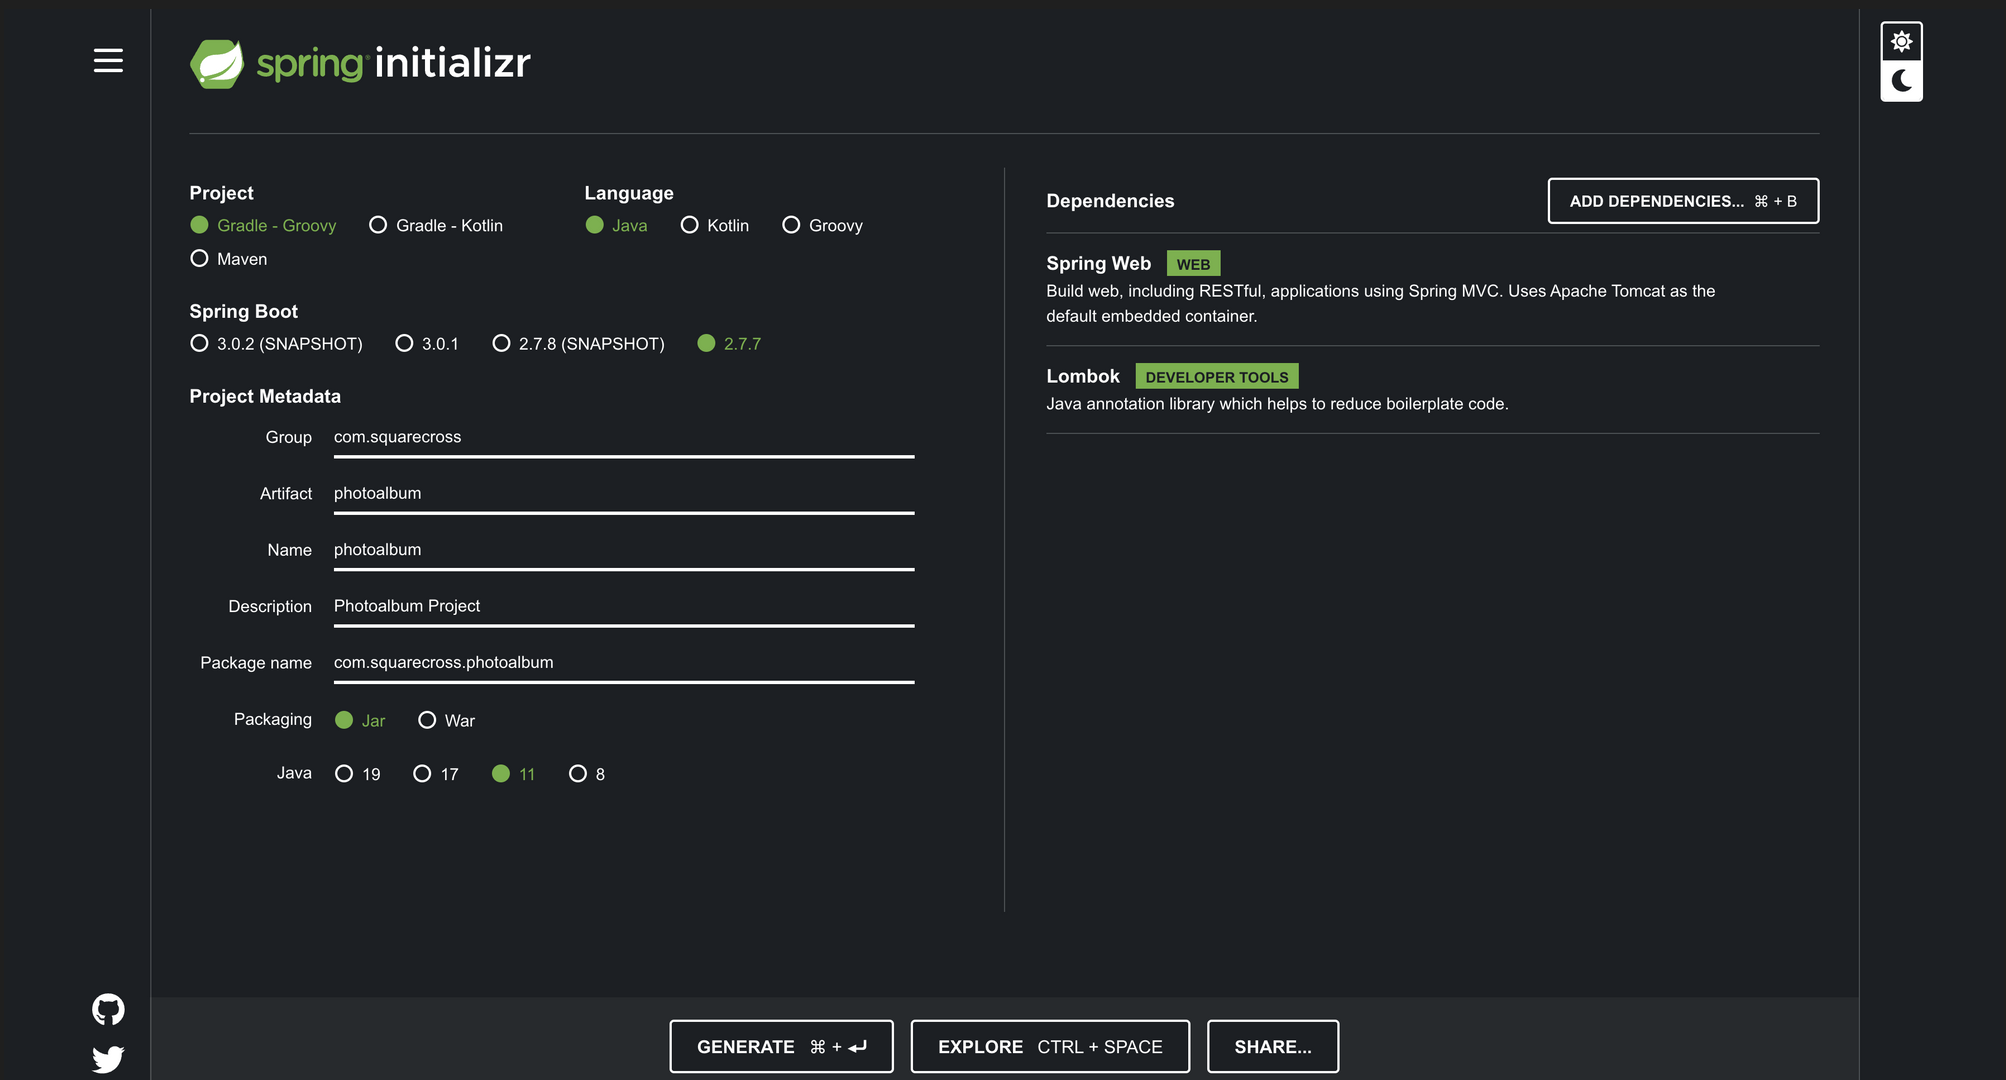
Task: Click the Package name input field
Action: coord(624,663)
